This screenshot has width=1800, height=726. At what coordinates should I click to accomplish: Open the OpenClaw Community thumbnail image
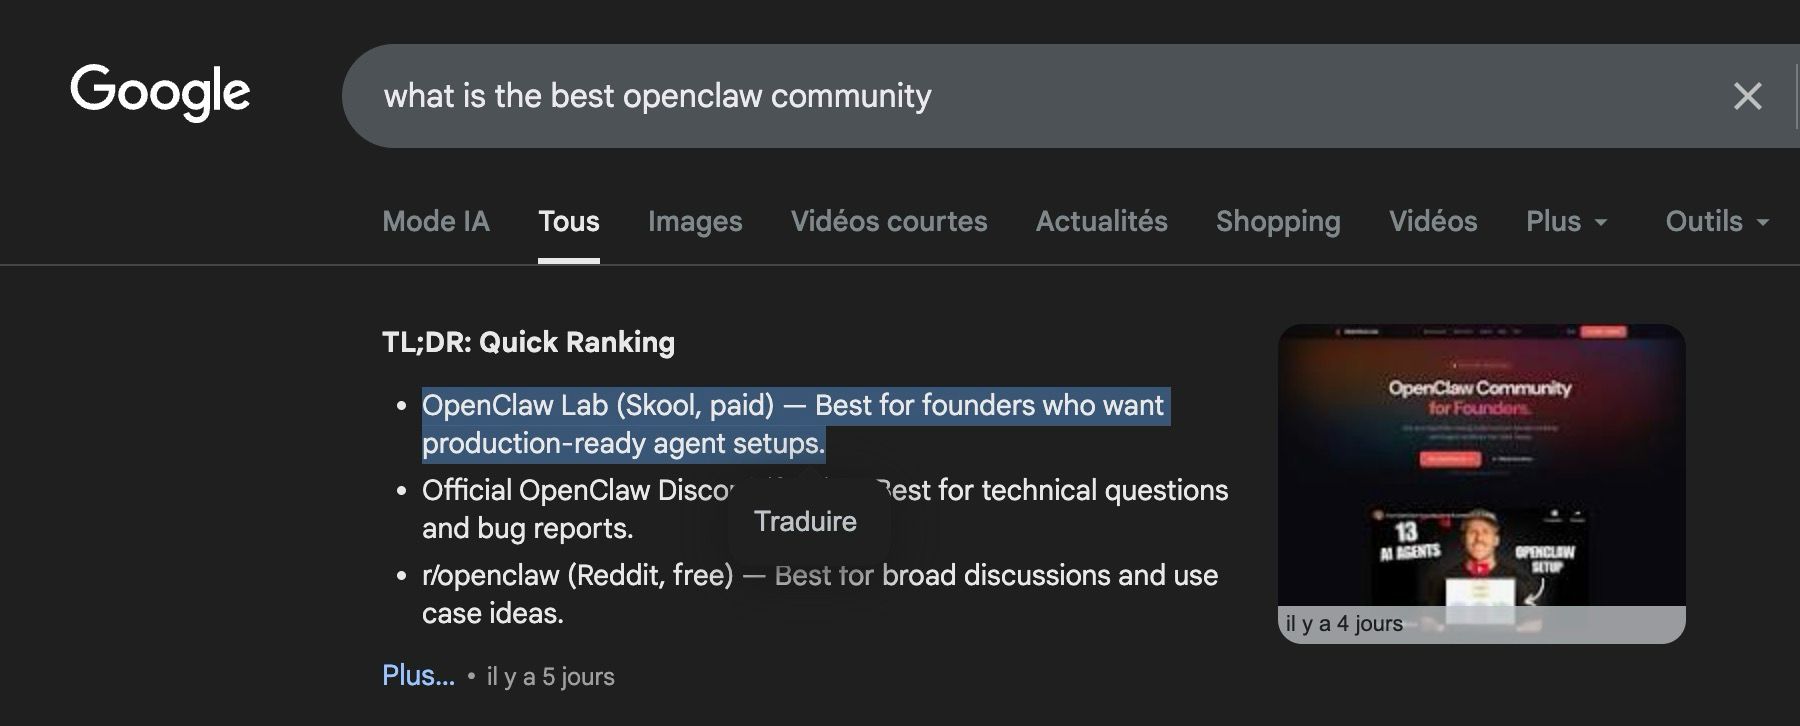1481,470
